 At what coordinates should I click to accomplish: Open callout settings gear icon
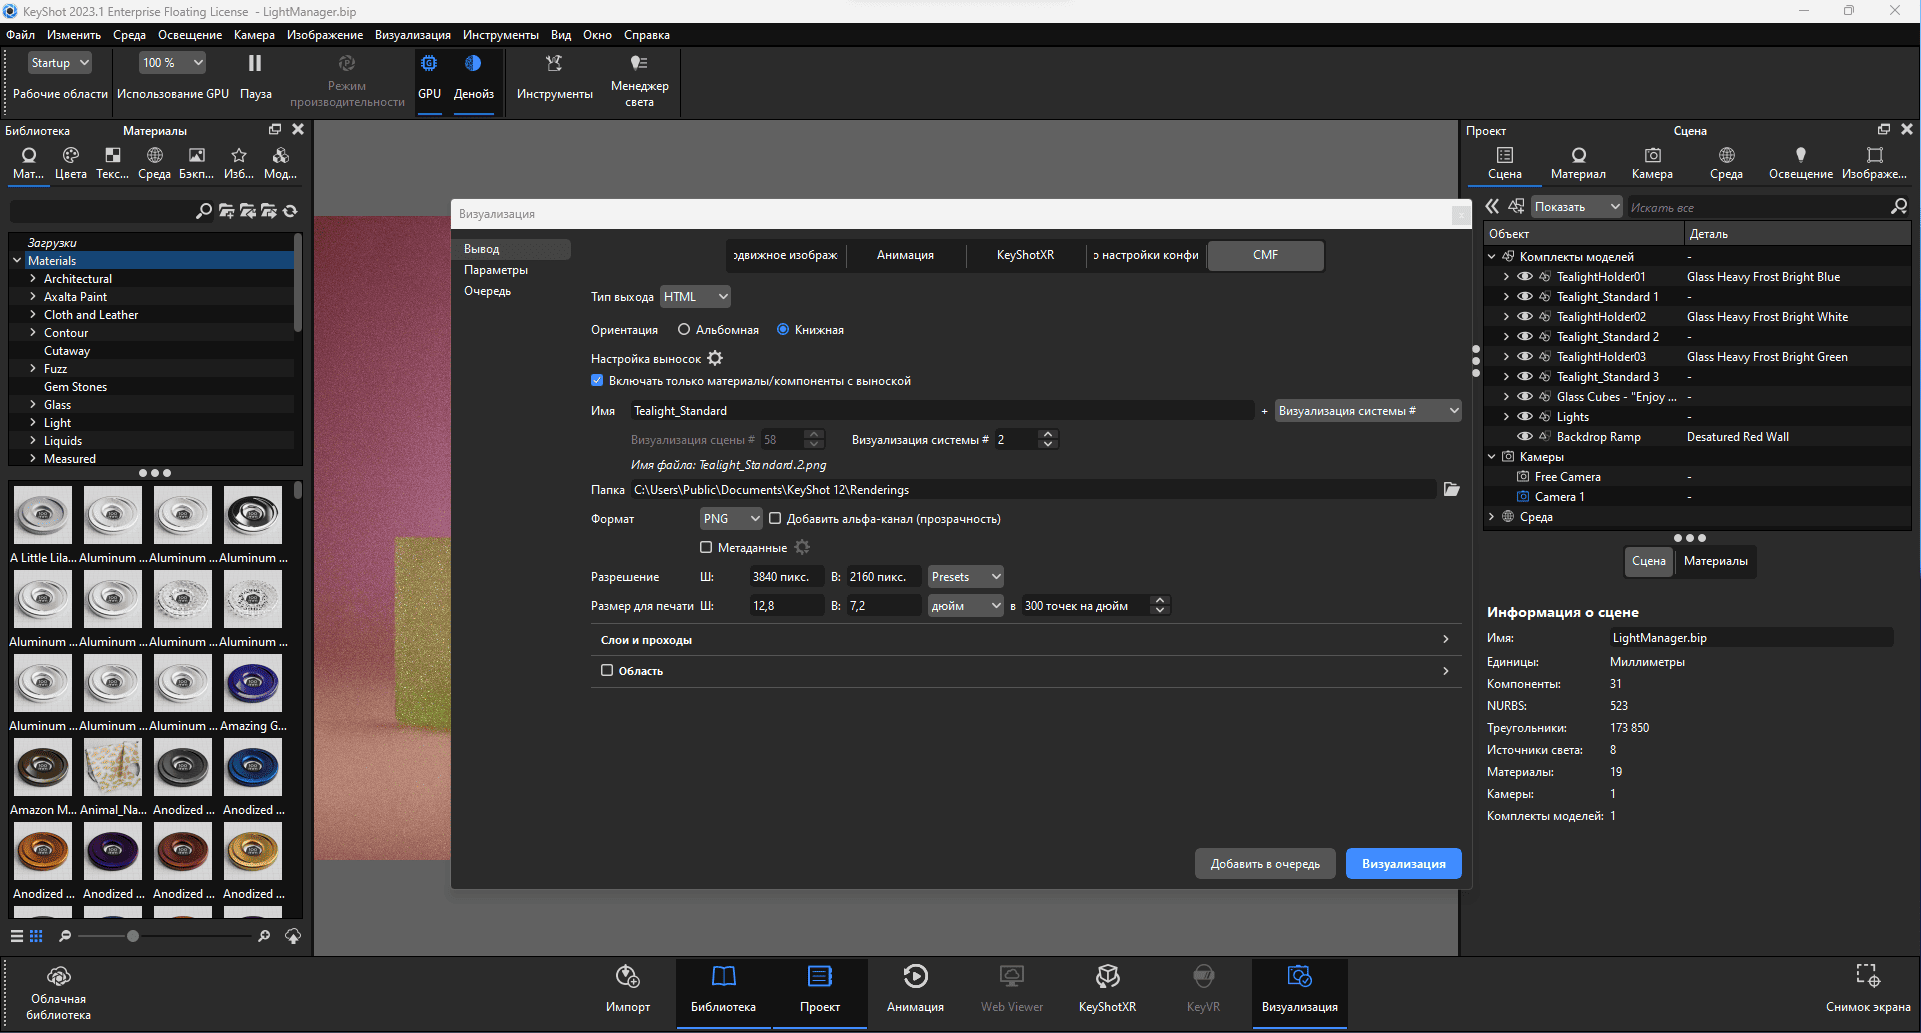[x=715, y=358]
